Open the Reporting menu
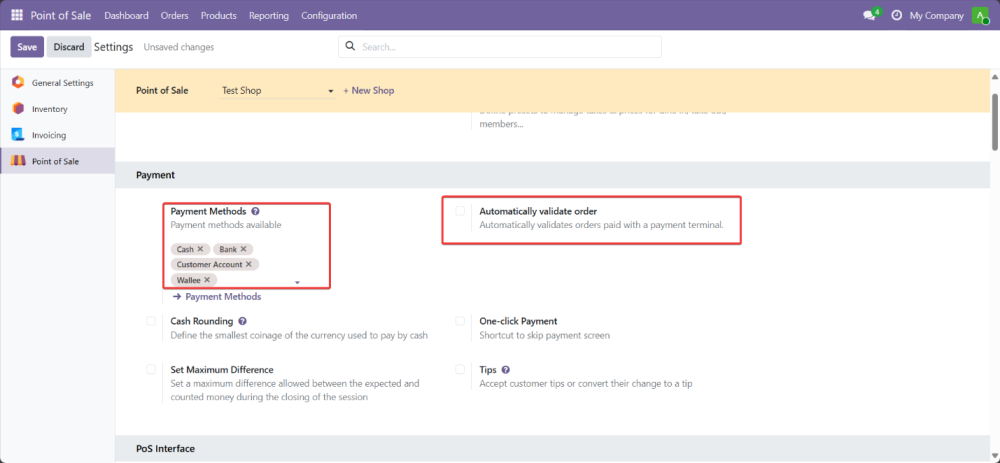Image resolution: width=1000 pixels, height=463 pixels. 269,16
